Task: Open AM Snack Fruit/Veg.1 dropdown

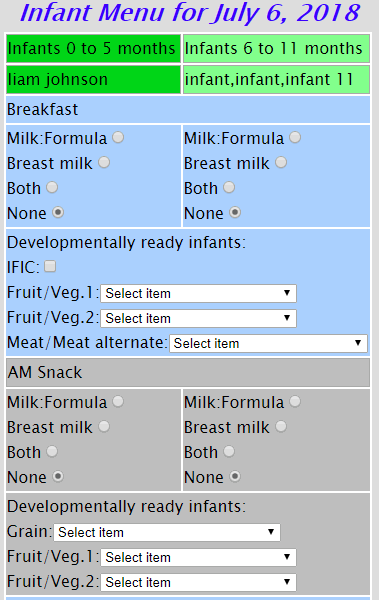Action: coord(198,558)
